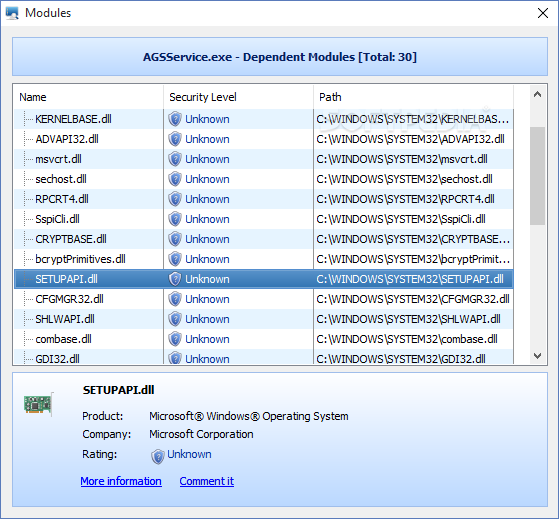This screenshot has height=519, width=559.
Task: Click the path C:\WINDOWS\SYSTEM32\msvcrt.dll
Action: click(x=402, y=159)
